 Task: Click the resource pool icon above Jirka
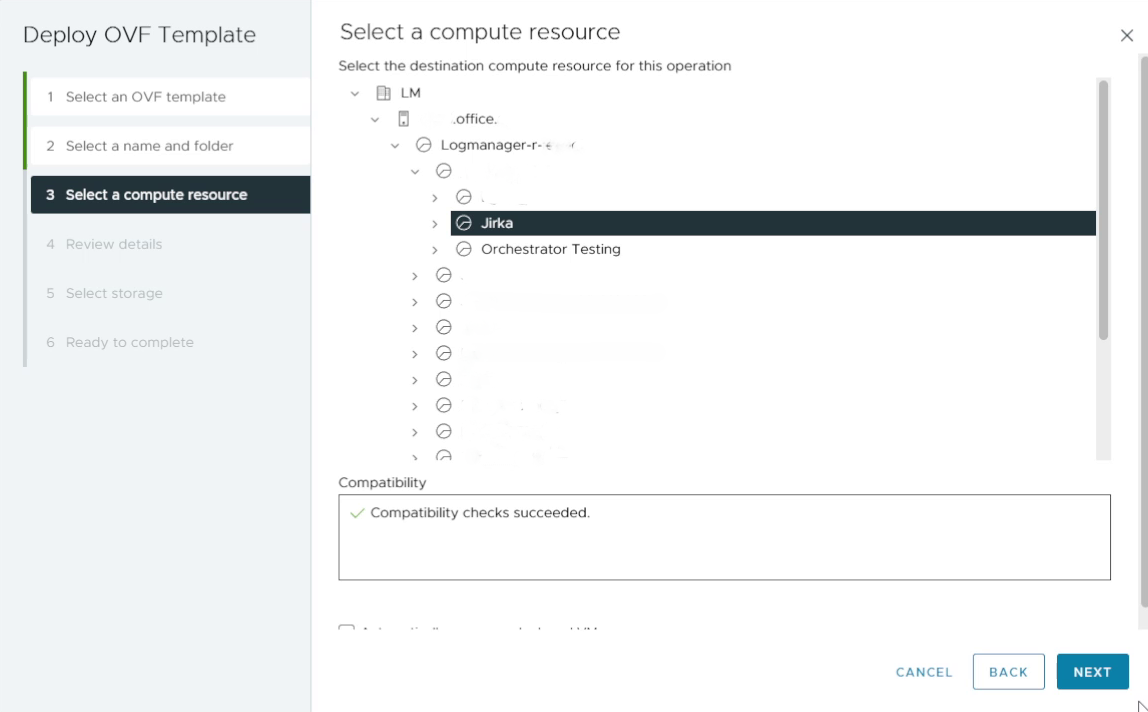pyautogui.click(x=464, y=196)
